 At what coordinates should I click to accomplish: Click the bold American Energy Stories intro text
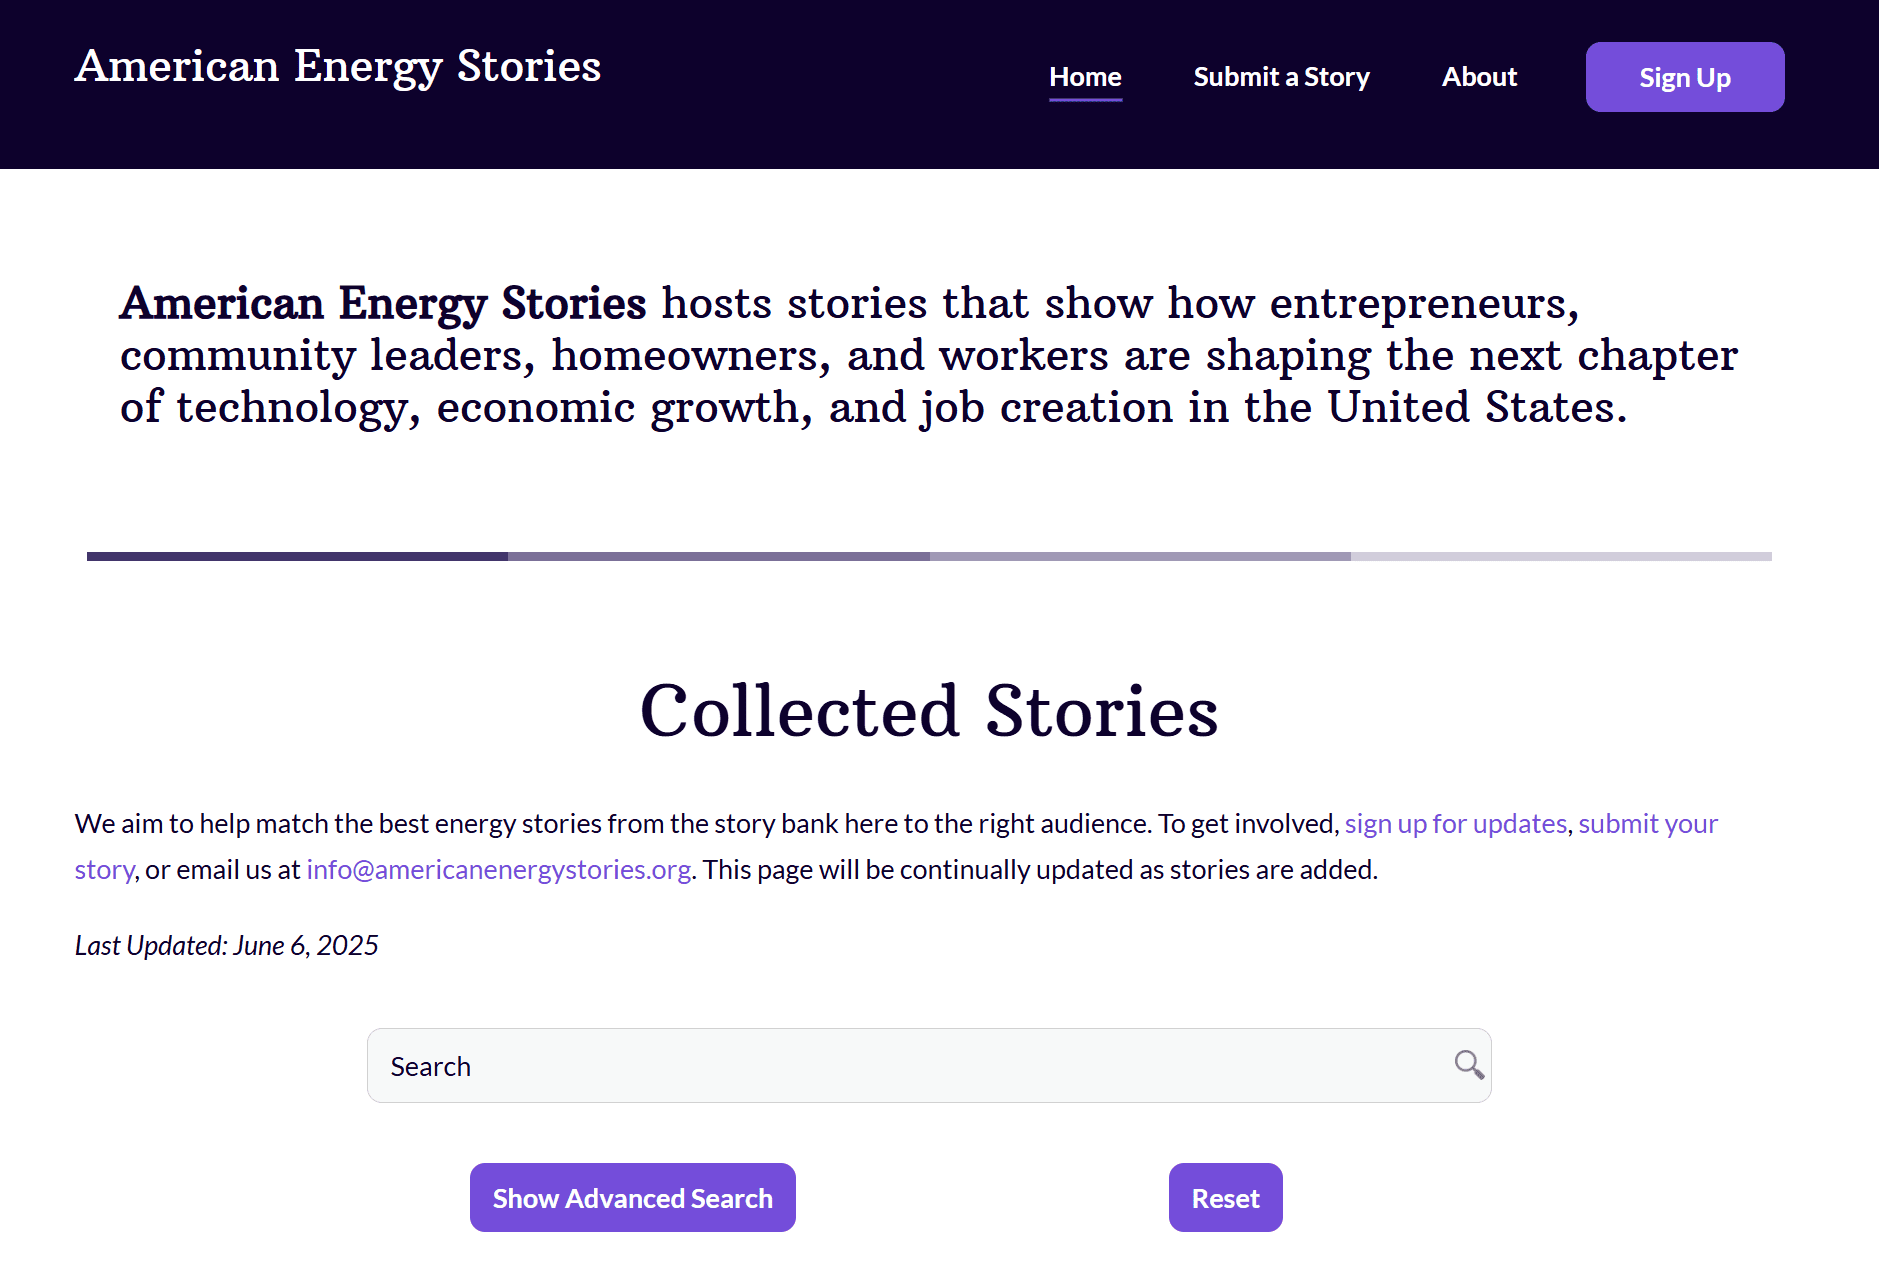click(383, 304)
